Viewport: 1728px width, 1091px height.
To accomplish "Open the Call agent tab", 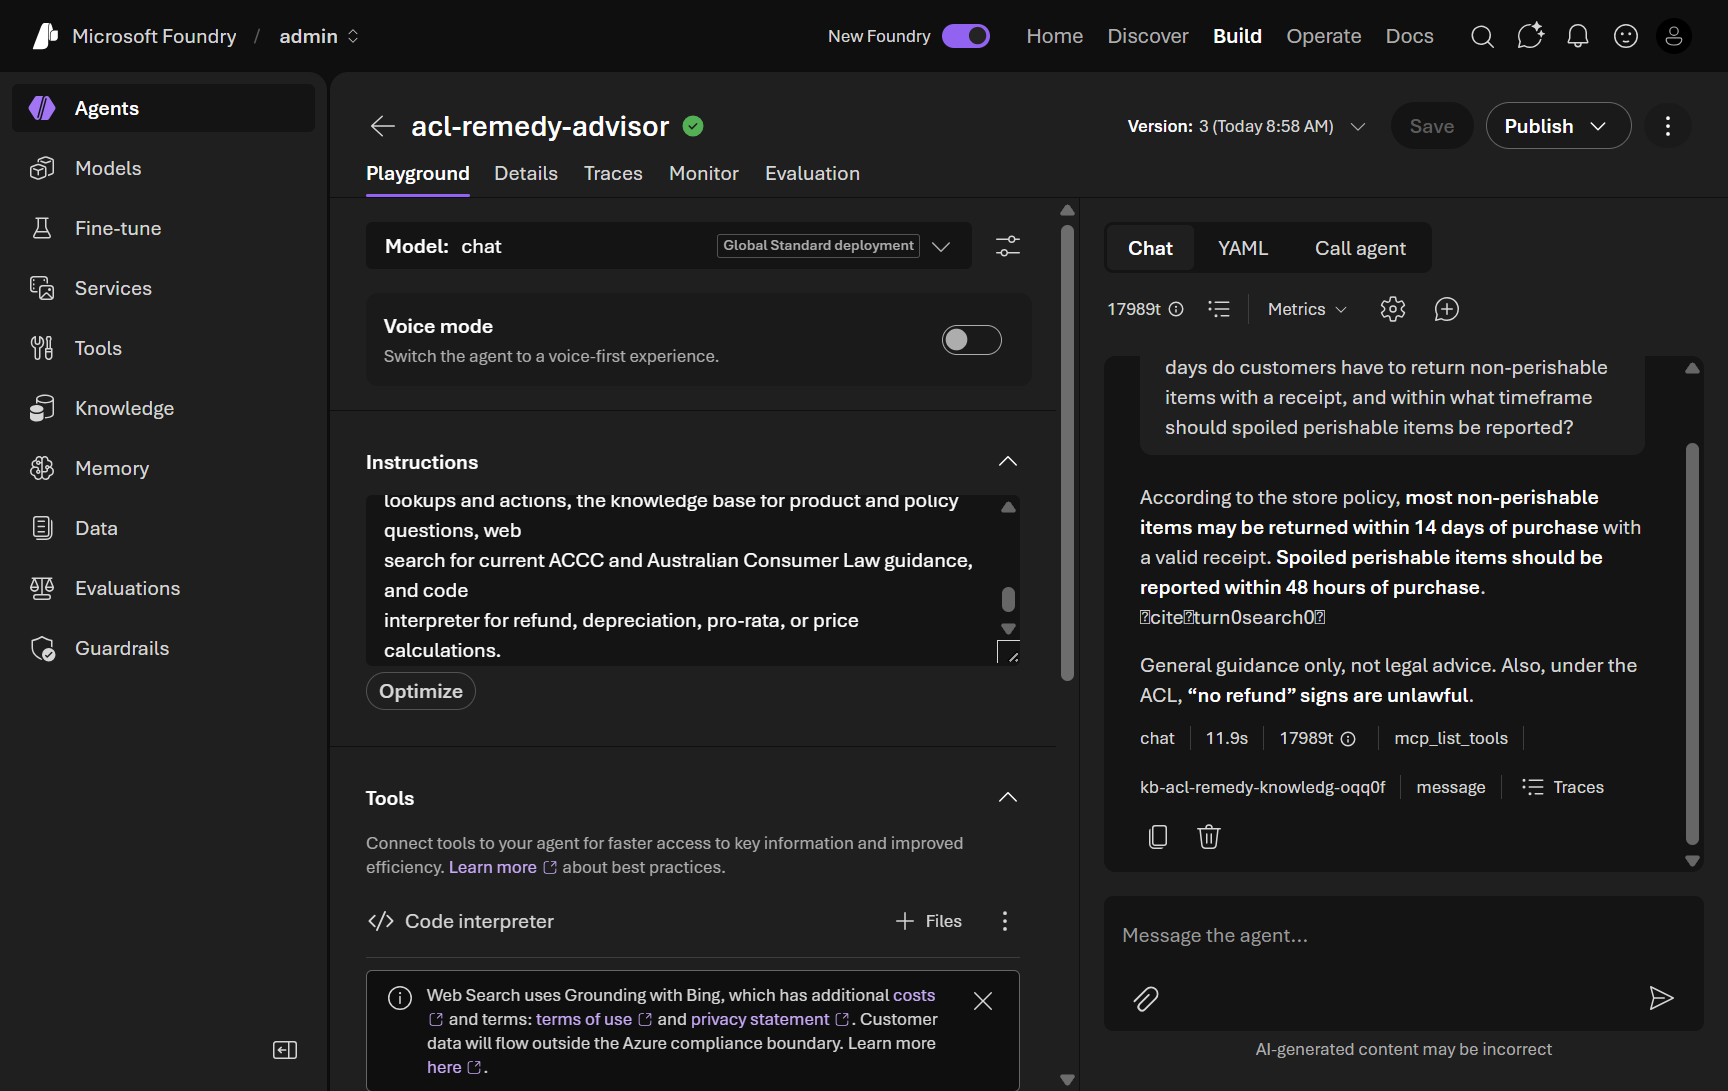I will [x=1360, y=248].
